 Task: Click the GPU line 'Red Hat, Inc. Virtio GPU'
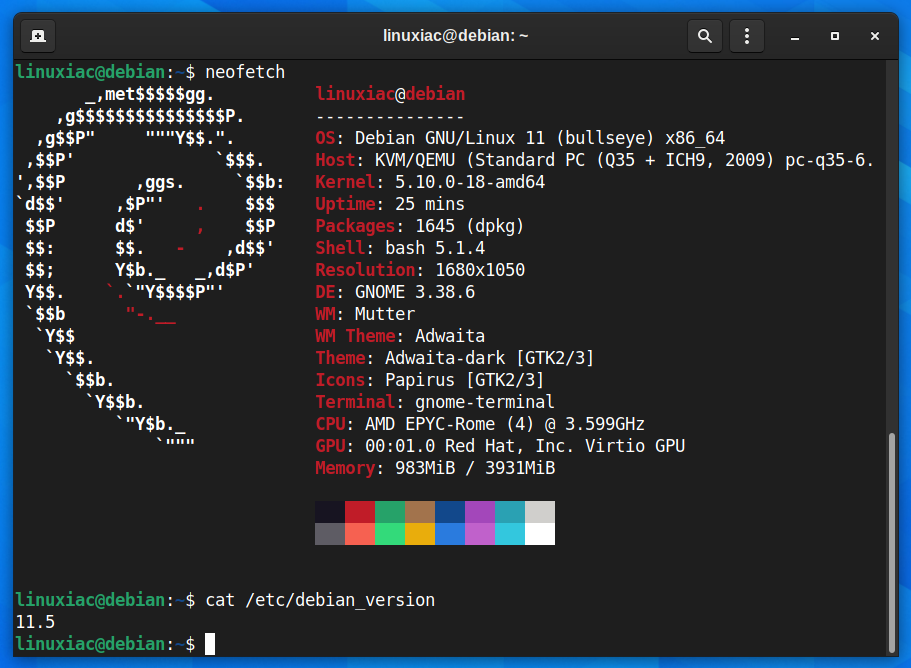[565, 446]
